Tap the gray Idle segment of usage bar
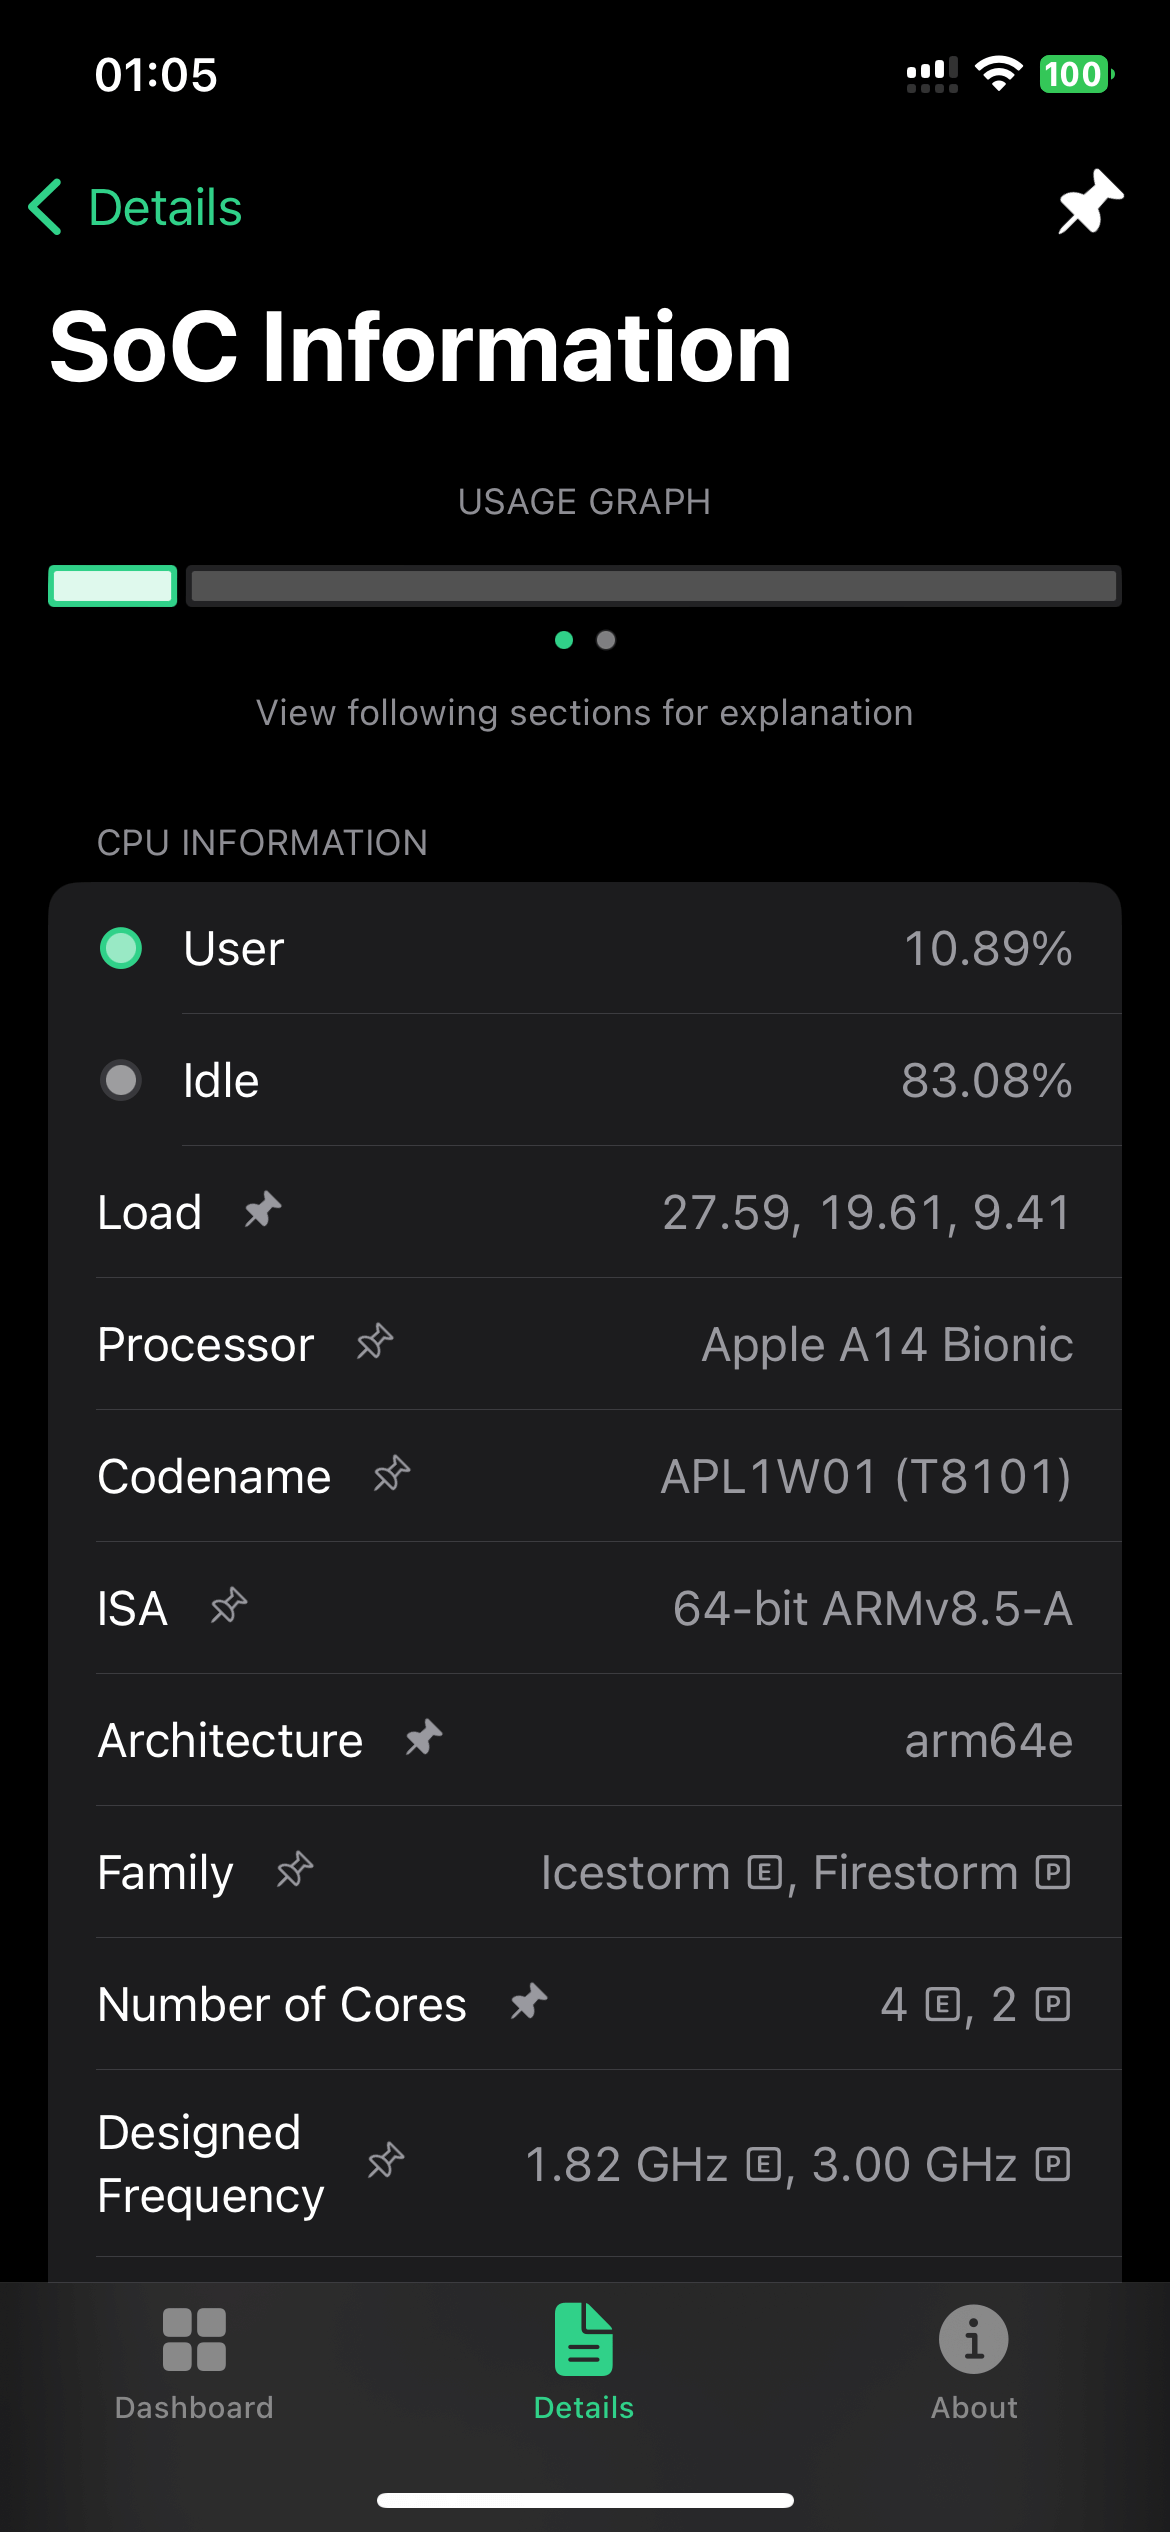 point(653,586)
